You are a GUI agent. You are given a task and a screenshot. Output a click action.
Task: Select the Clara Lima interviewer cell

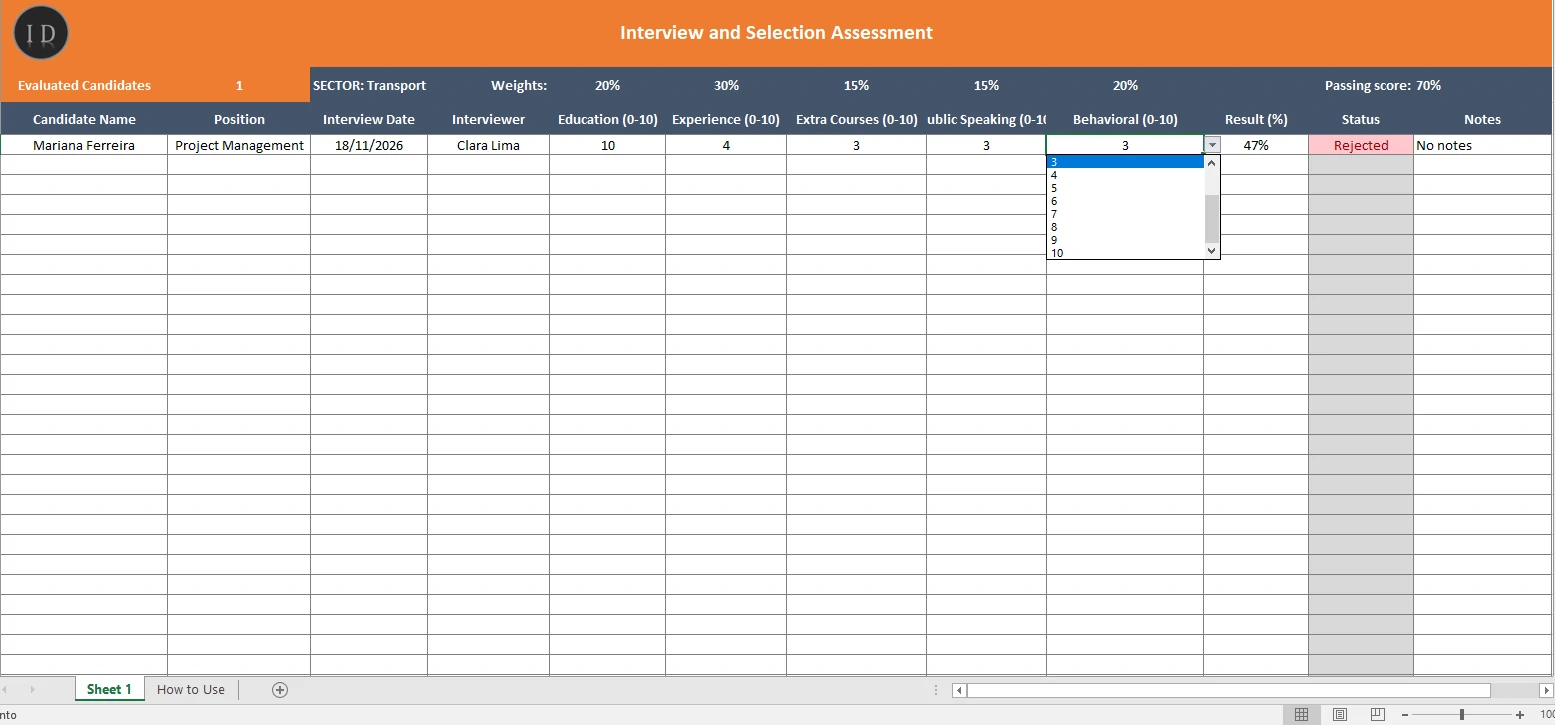coord(488,145)
